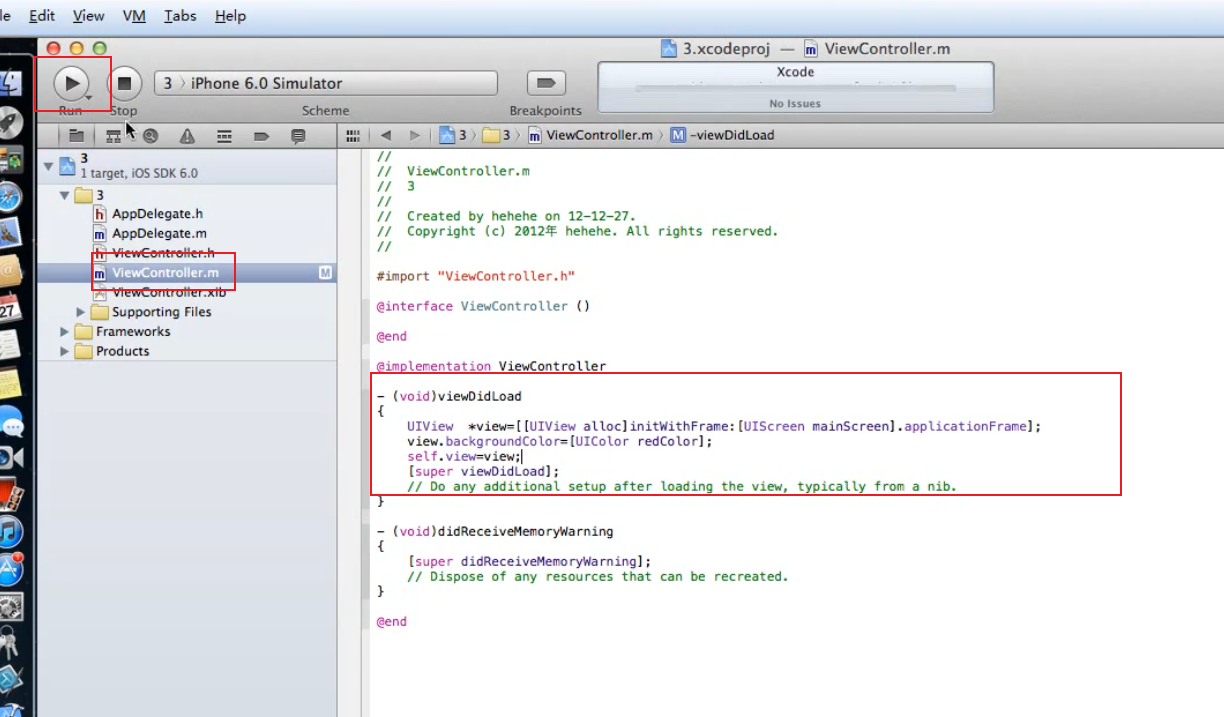The image size is (1224, 717).
Task: Stop the running app
Action: pyautogui.click(x=124, y=83)
